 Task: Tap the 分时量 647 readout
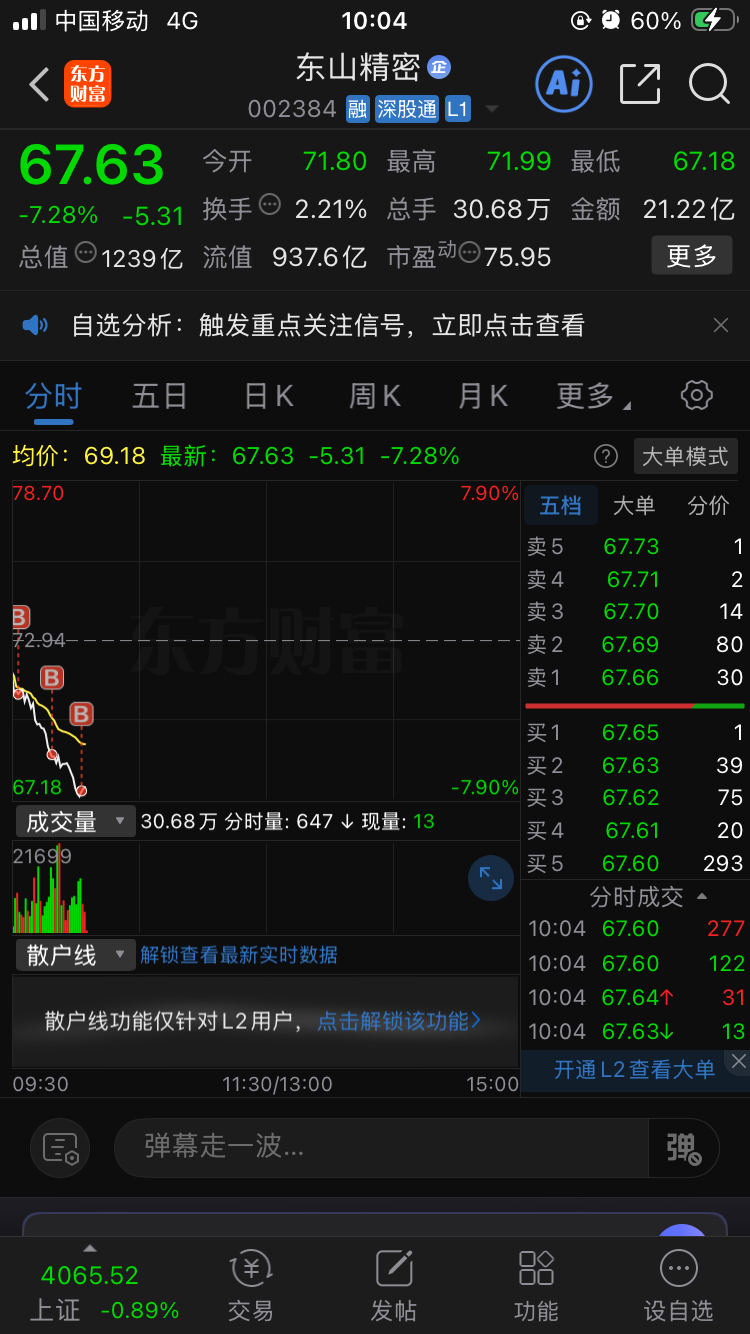(278, 822)
